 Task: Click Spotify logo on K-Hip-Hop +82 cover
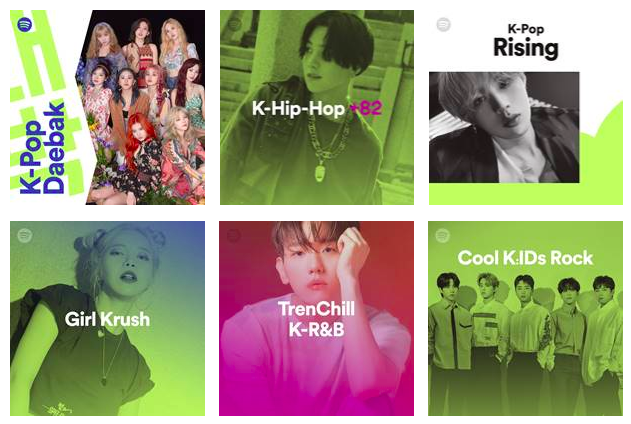234,25
